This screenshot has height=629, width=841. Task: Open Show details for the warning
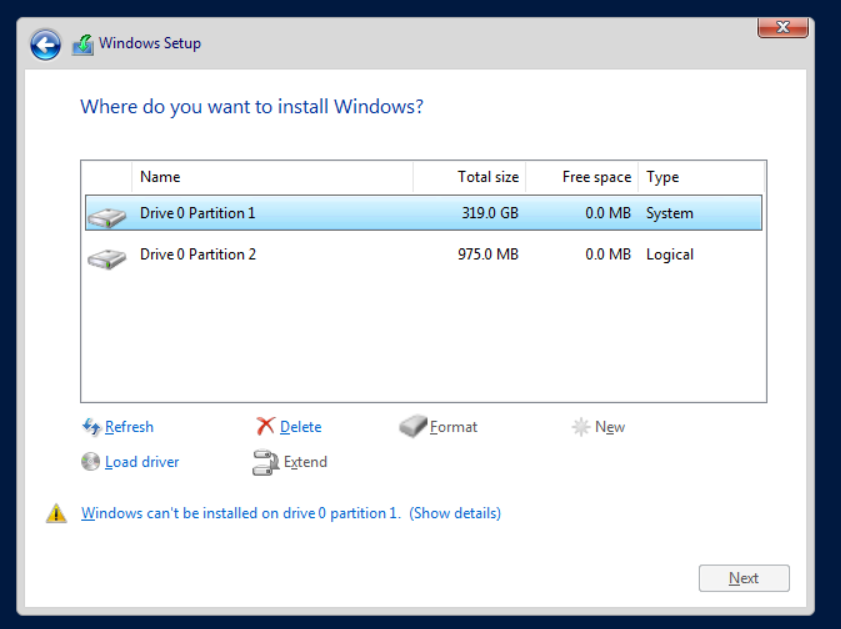[x=455, y=512]
